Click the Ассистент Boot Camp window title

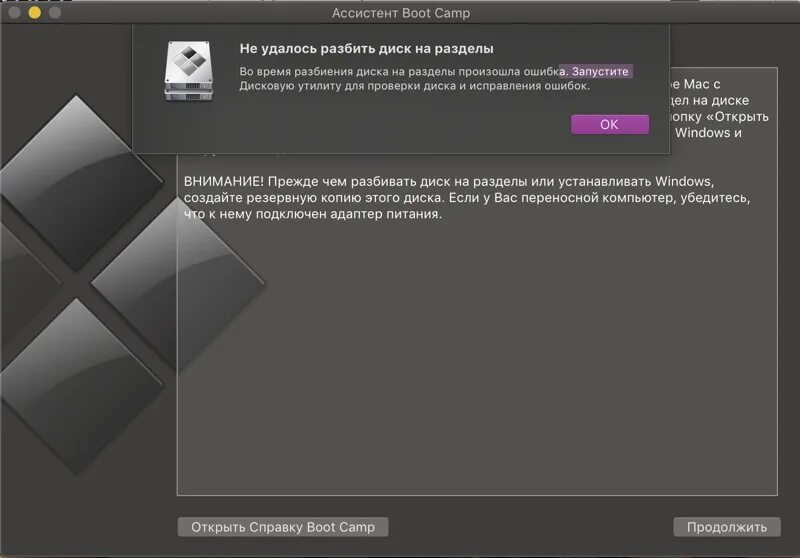point(401,13)
